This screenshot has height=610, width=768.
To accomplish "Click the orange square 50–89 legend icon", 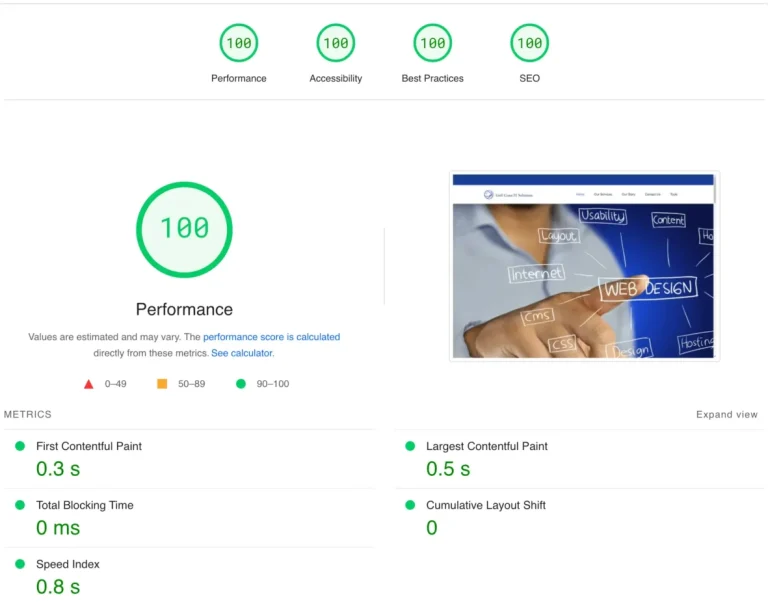I will point(162,384).
